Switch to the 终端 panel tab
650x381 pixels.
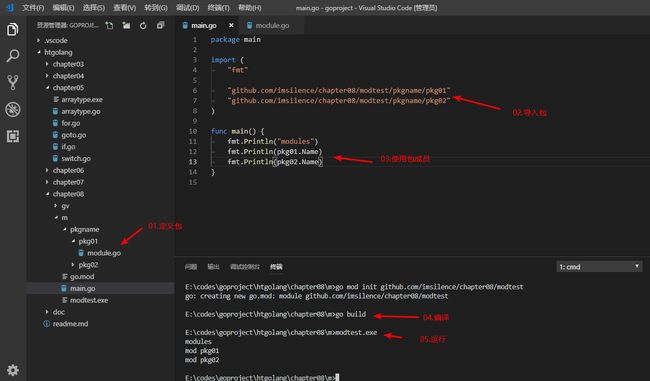pyautogui.click(x=276, y=267)
